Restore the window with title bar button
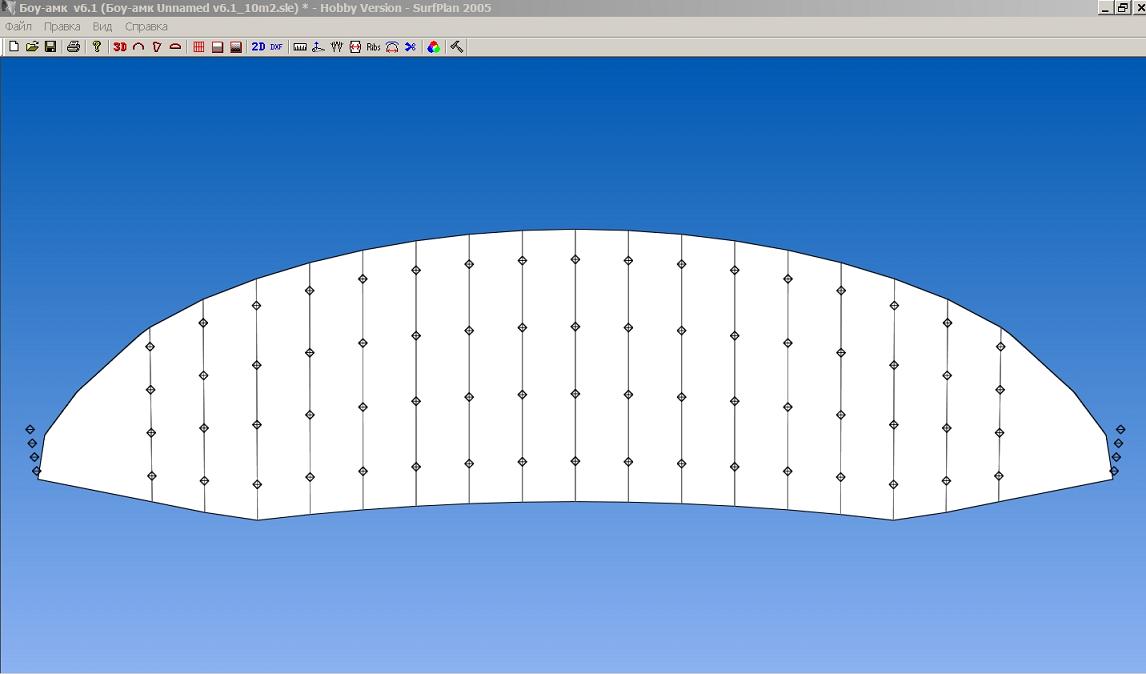Screen dimensions: 1146x674 tap(1122, 8)
